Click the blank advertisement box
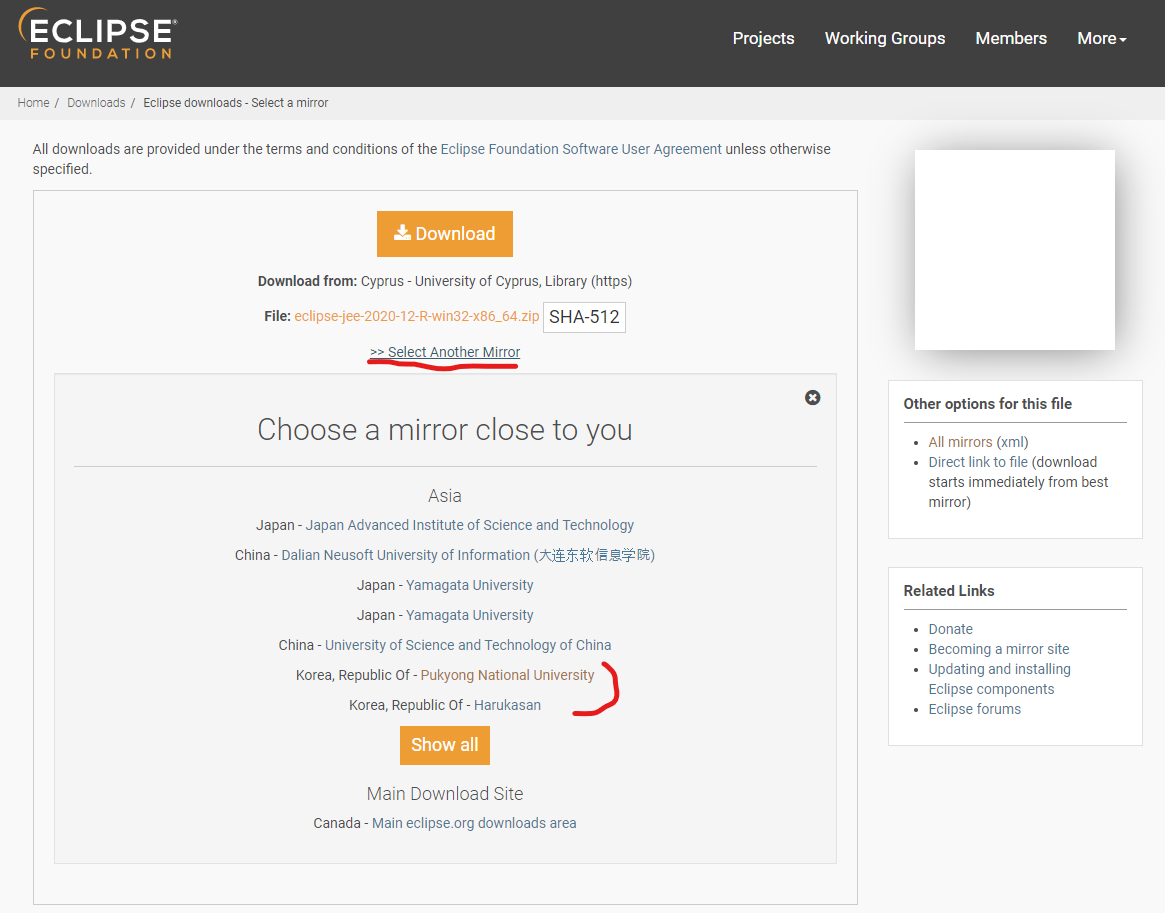 tap(1014, 250)
